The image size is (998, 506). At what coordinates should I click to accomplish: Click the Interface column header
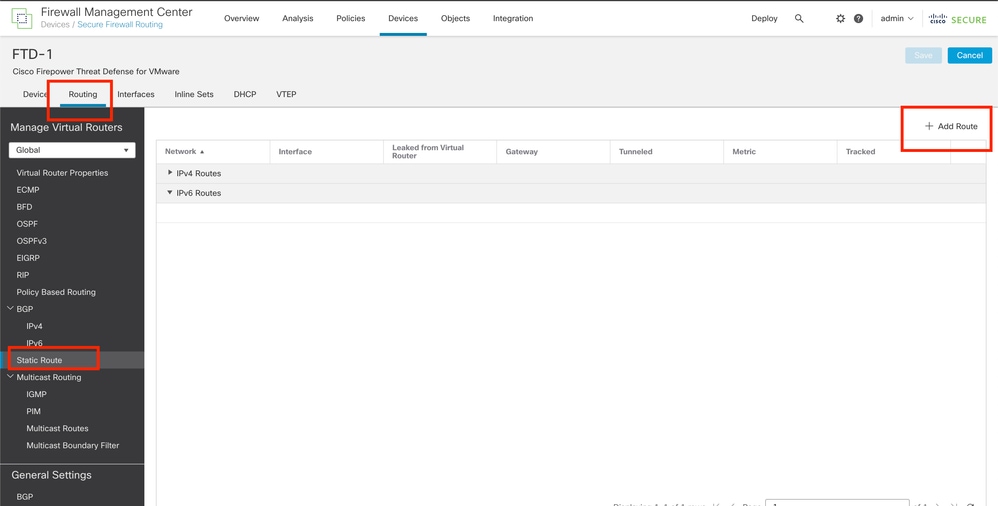(295, 151)
